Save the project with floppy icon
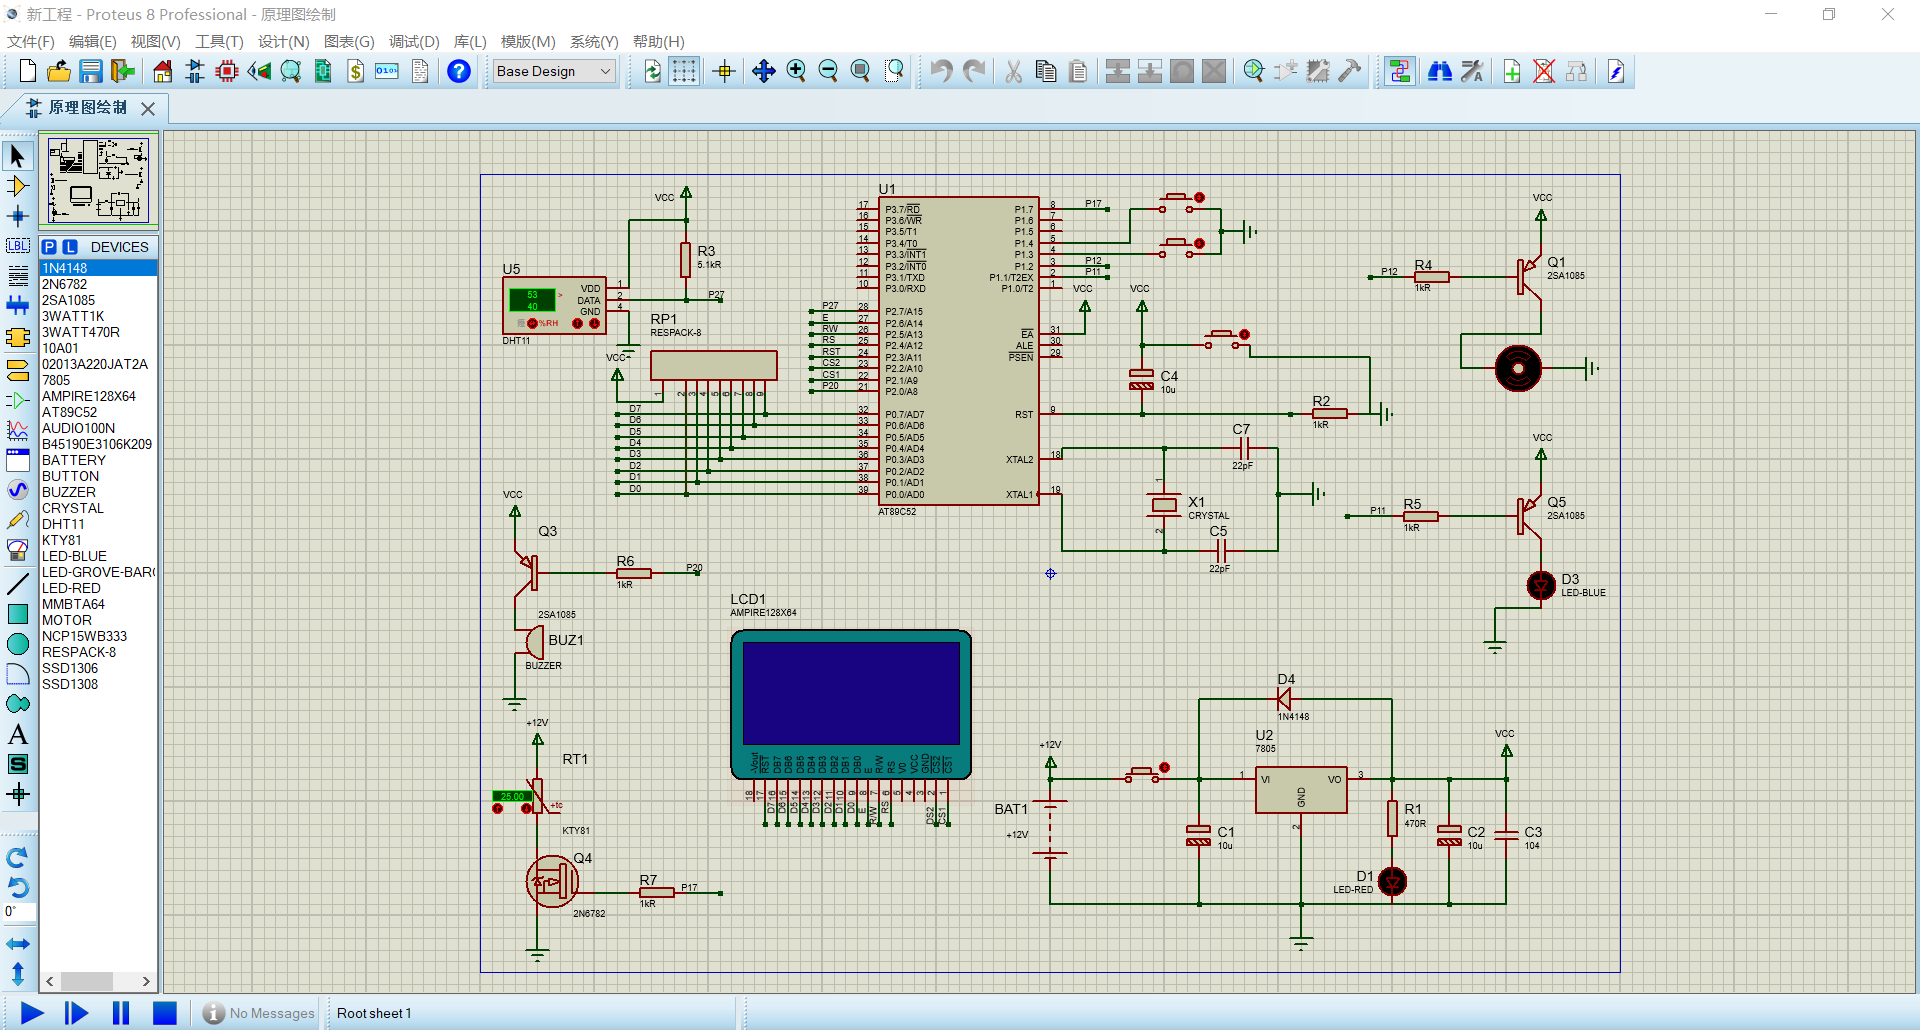 pos(91,71)
